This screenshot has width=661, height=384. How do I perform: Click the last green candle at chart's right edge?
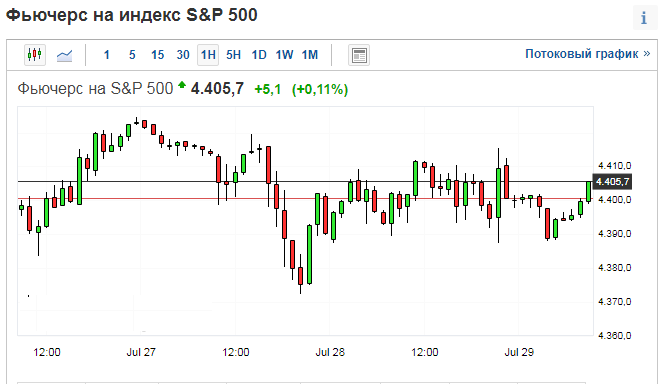588,192
